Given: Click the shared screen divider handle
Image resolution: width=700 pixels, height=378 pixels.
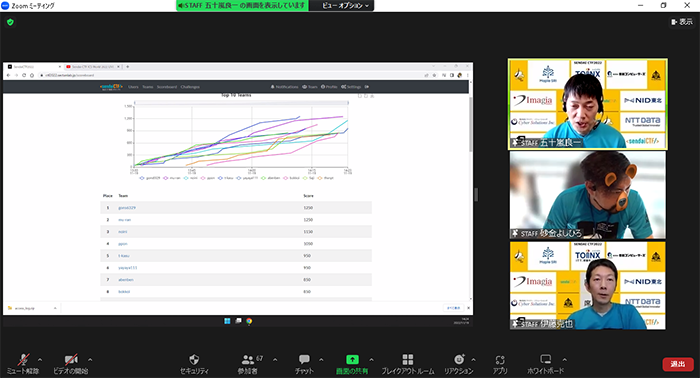Looking at the screenshot, I should tap(476, 195).
